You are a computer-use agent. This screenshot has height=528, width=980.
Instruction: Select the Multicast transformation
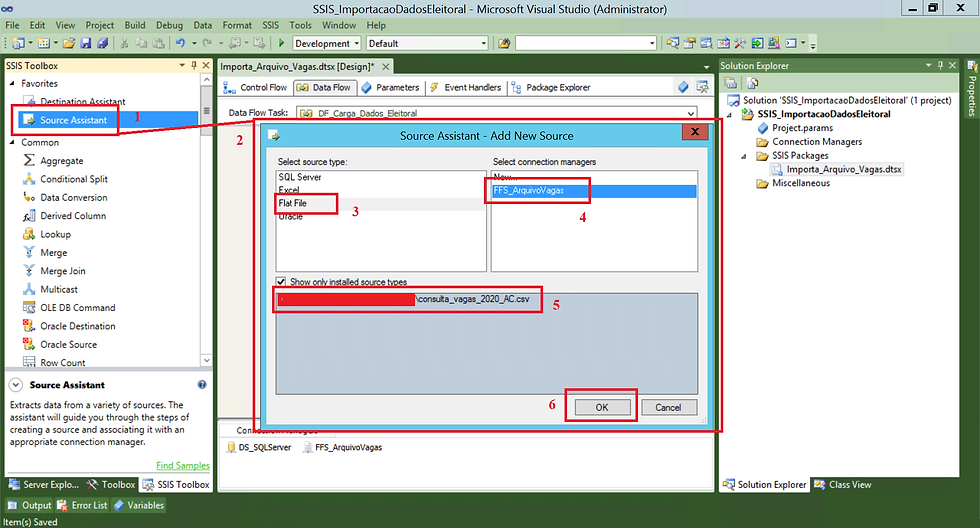point(59,289)
